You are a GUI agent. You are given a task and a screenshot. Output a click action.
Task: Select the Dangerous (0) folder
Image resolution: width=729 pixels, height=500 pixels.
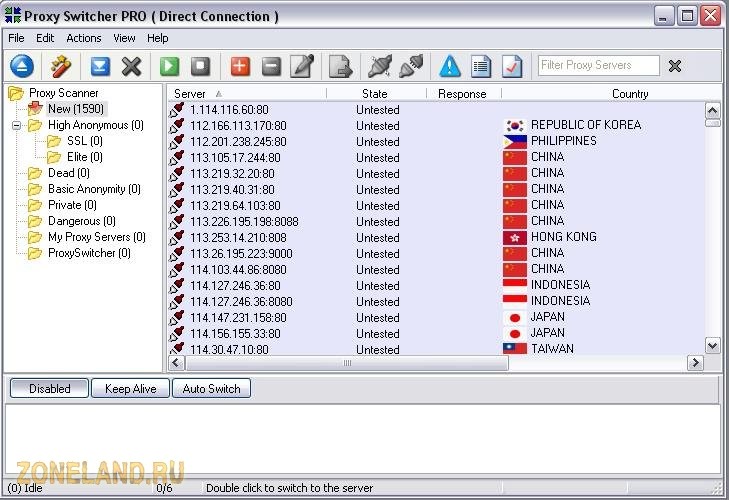pos(82,221)
